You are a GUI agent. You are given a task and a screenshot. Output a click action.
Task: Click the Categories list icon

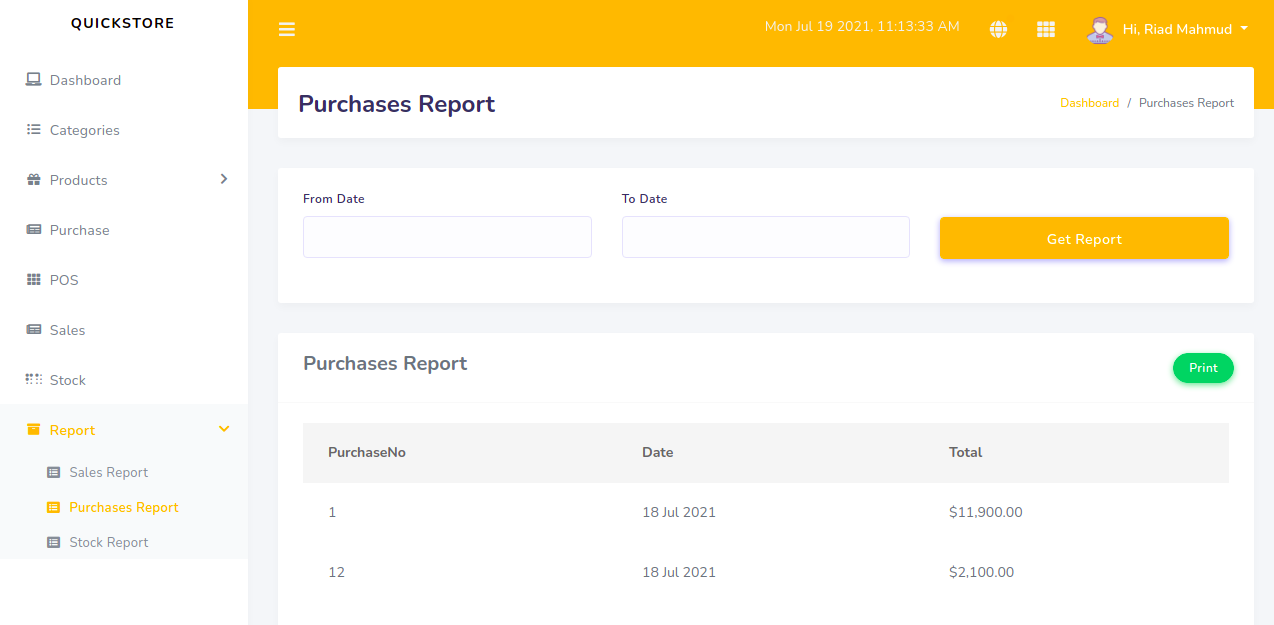point(33,130)
